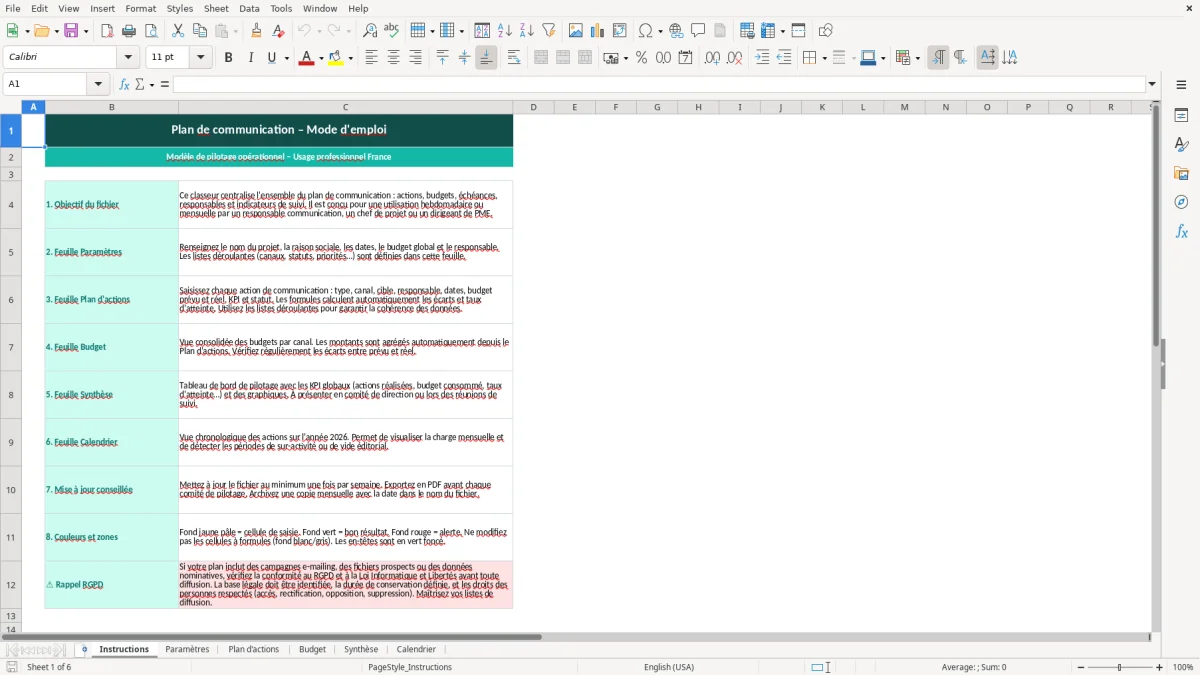
Task: Click the Insert Chart icon
Action: (x=598, y=31)
